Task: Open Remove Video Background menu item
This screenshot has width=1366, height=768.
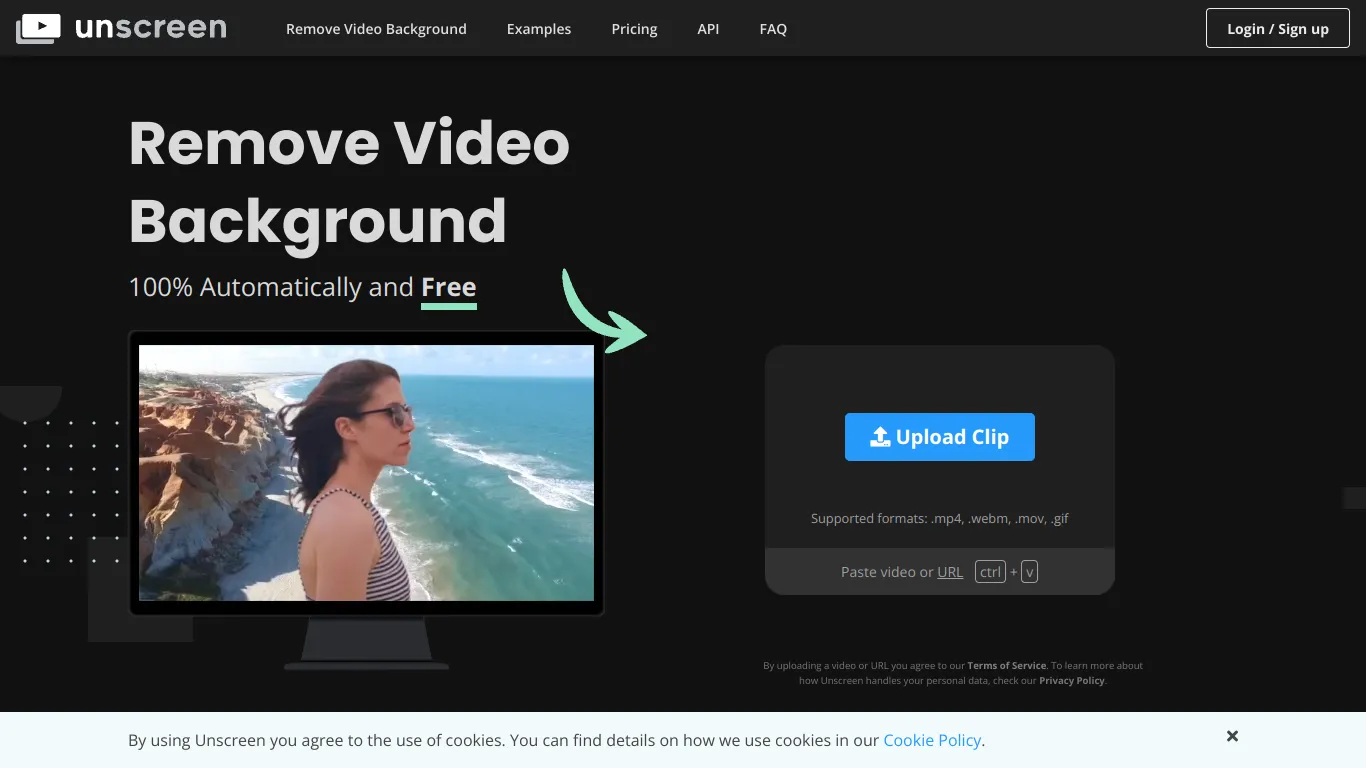Action: [376, 29]
